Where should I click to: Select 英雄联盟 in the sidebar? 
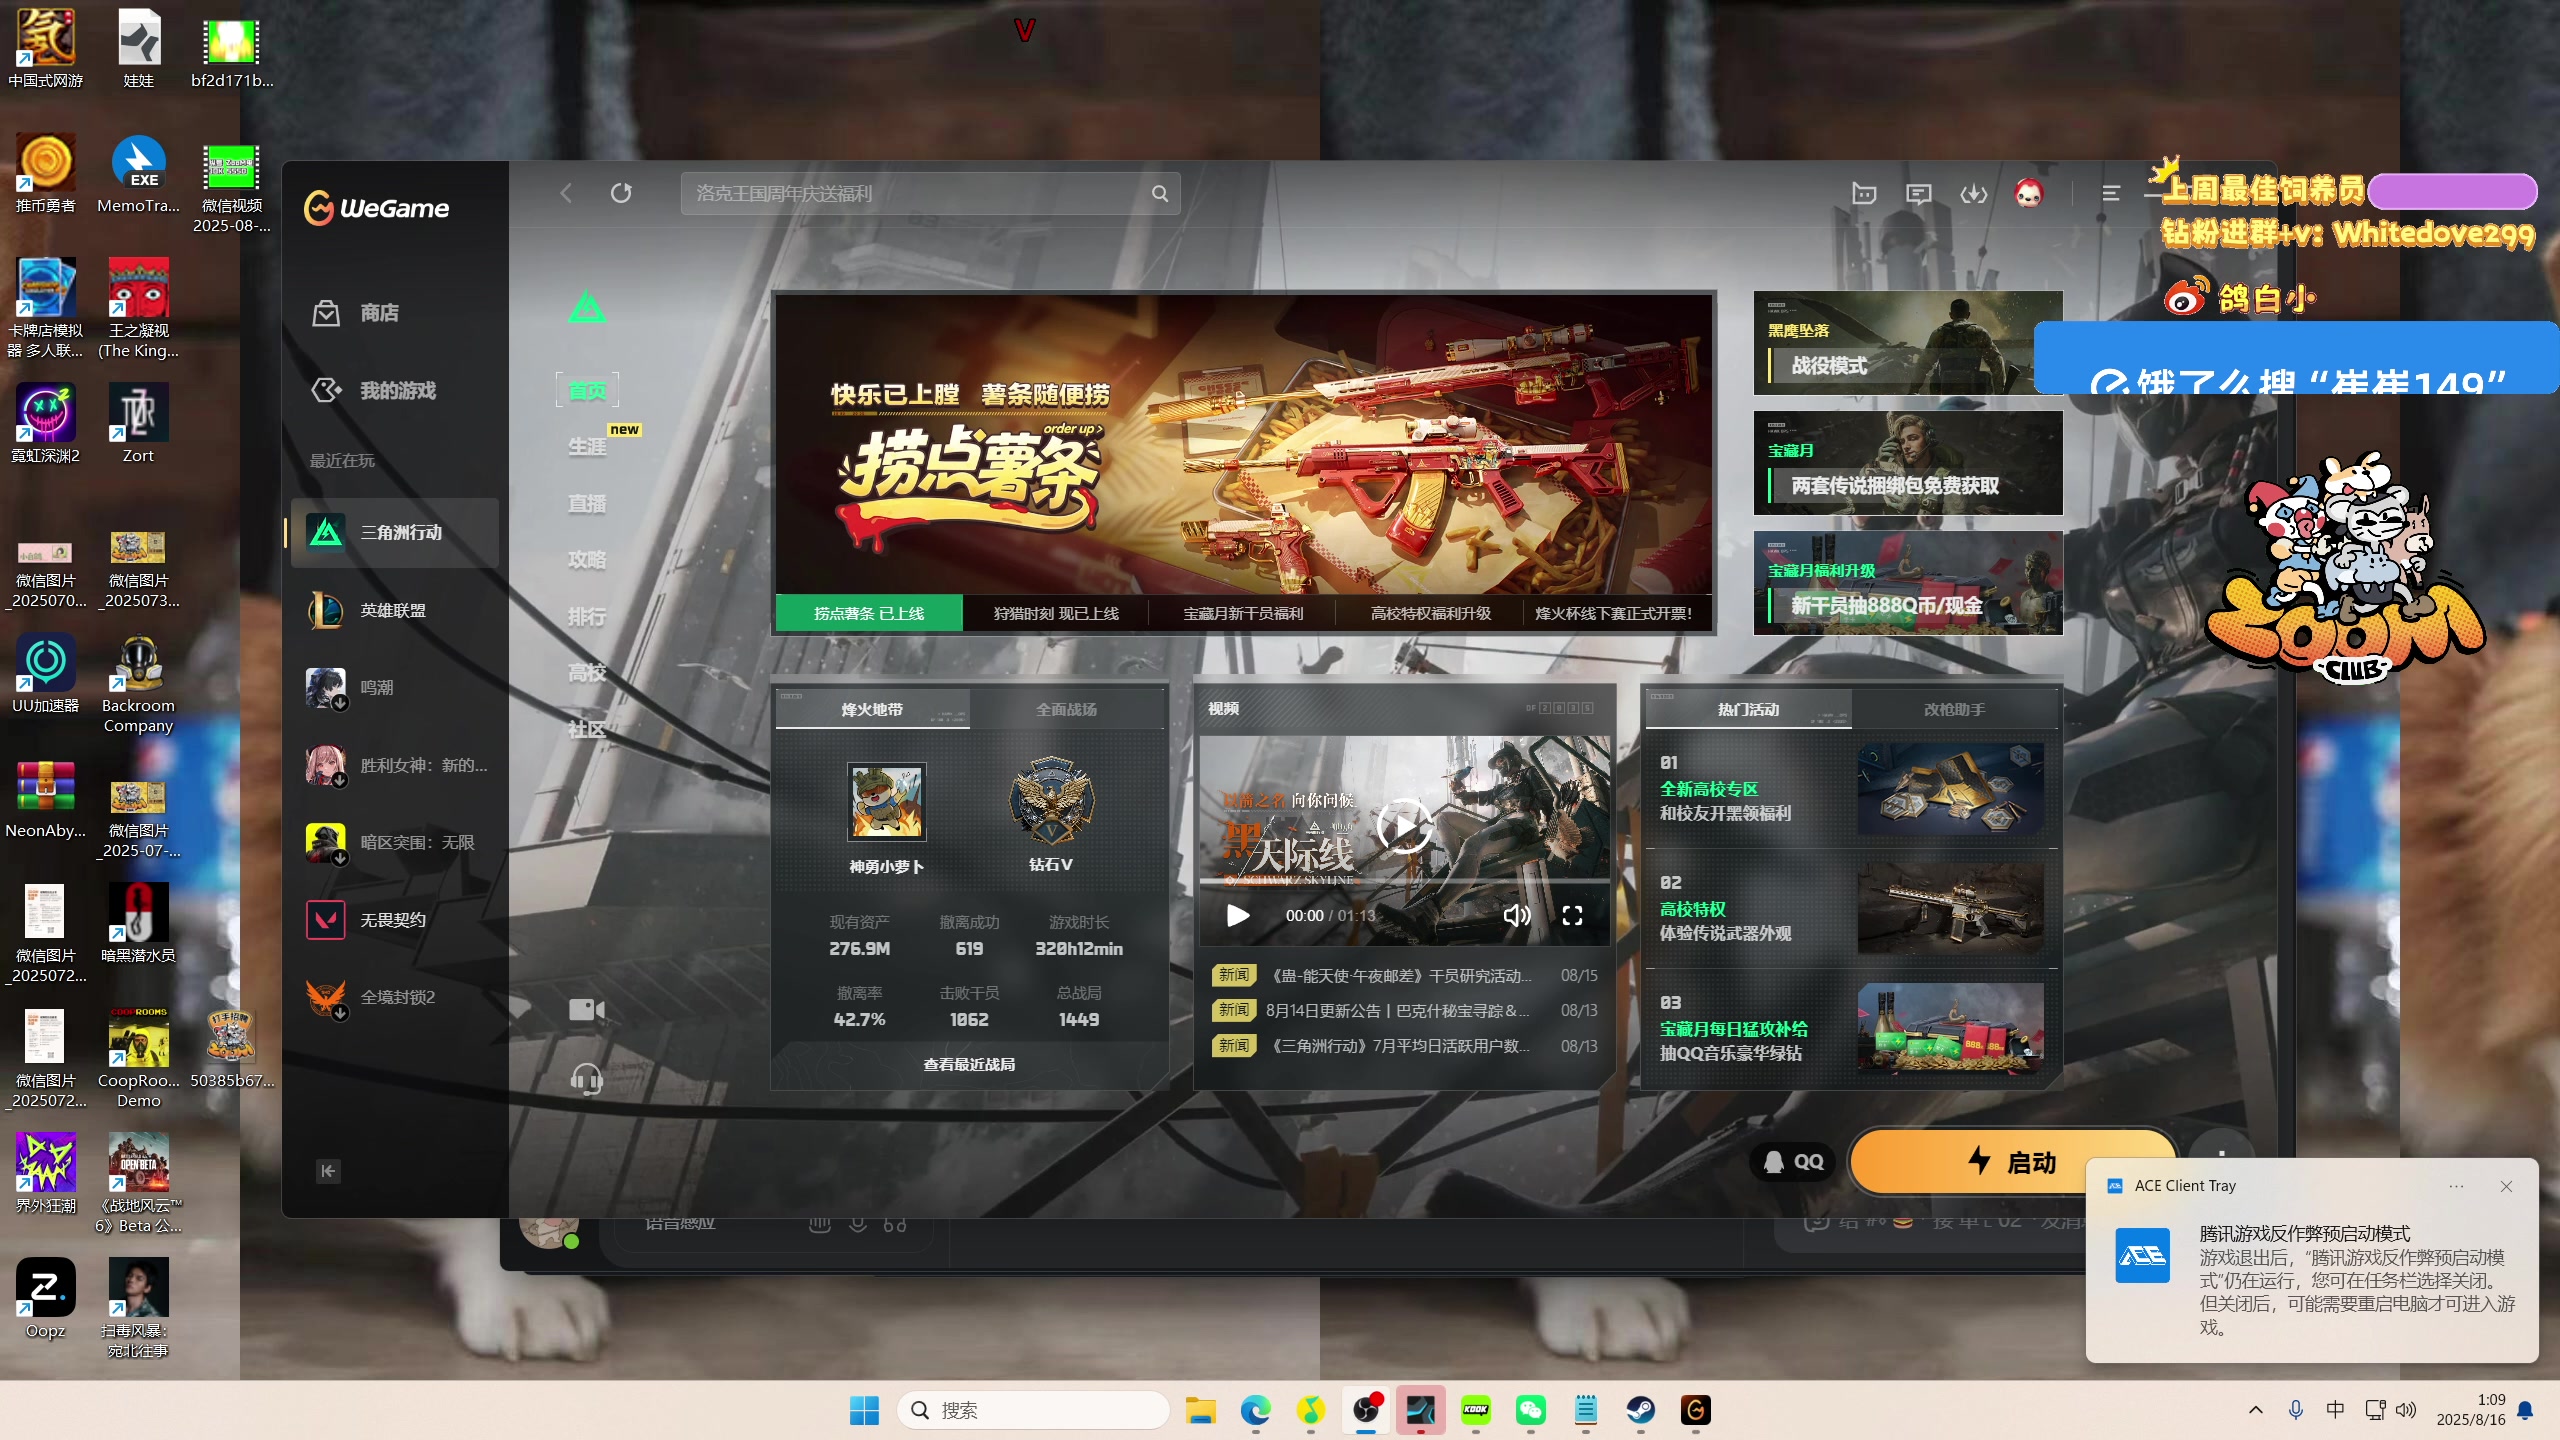[x=395, y=610]
